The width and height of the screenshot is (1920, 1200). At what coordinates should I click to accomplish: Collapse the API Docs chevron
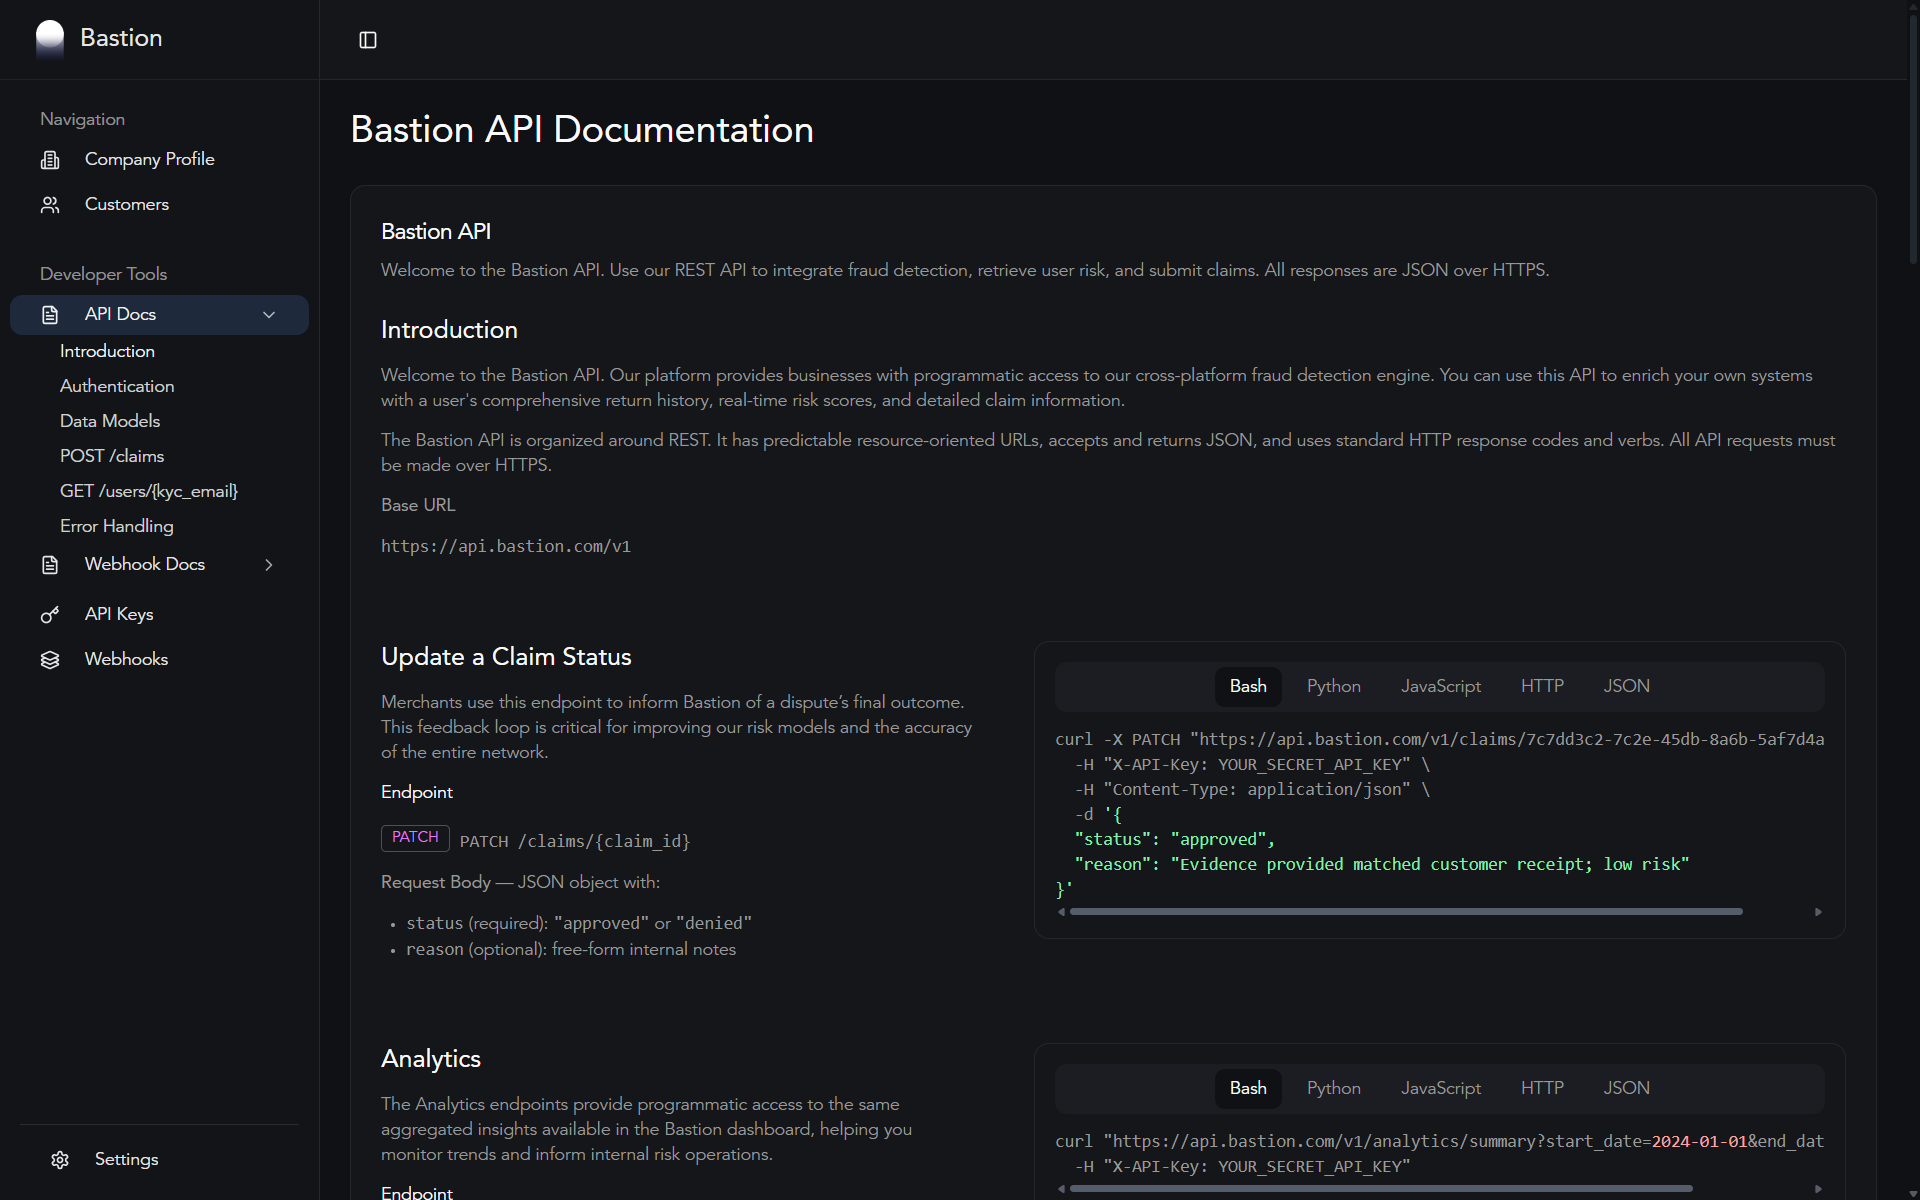coord(269,315)
